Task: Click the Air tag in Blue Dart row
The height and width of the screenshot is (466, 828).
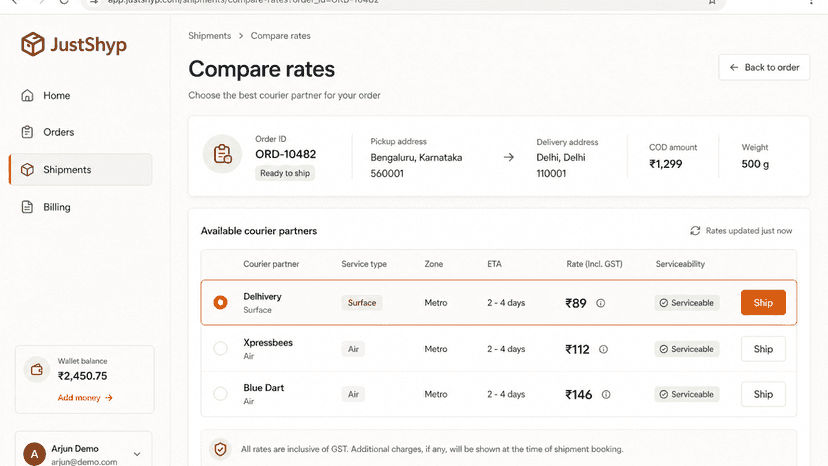Action: click(x=353, y=394)
